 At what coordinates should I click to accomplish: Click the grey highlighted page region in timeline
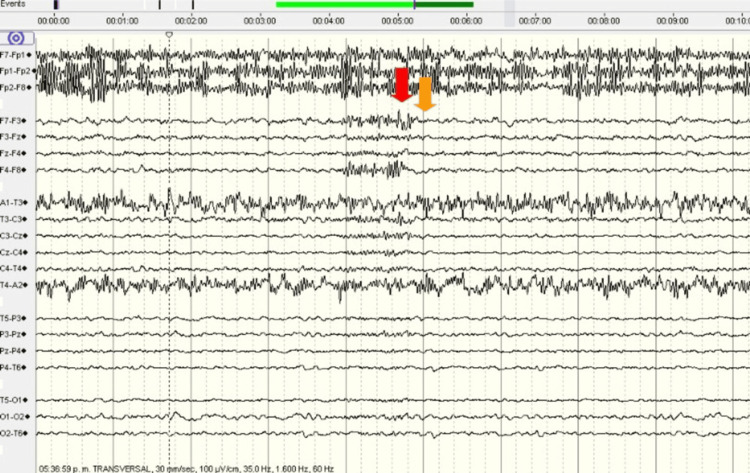(x=509, y=13)
